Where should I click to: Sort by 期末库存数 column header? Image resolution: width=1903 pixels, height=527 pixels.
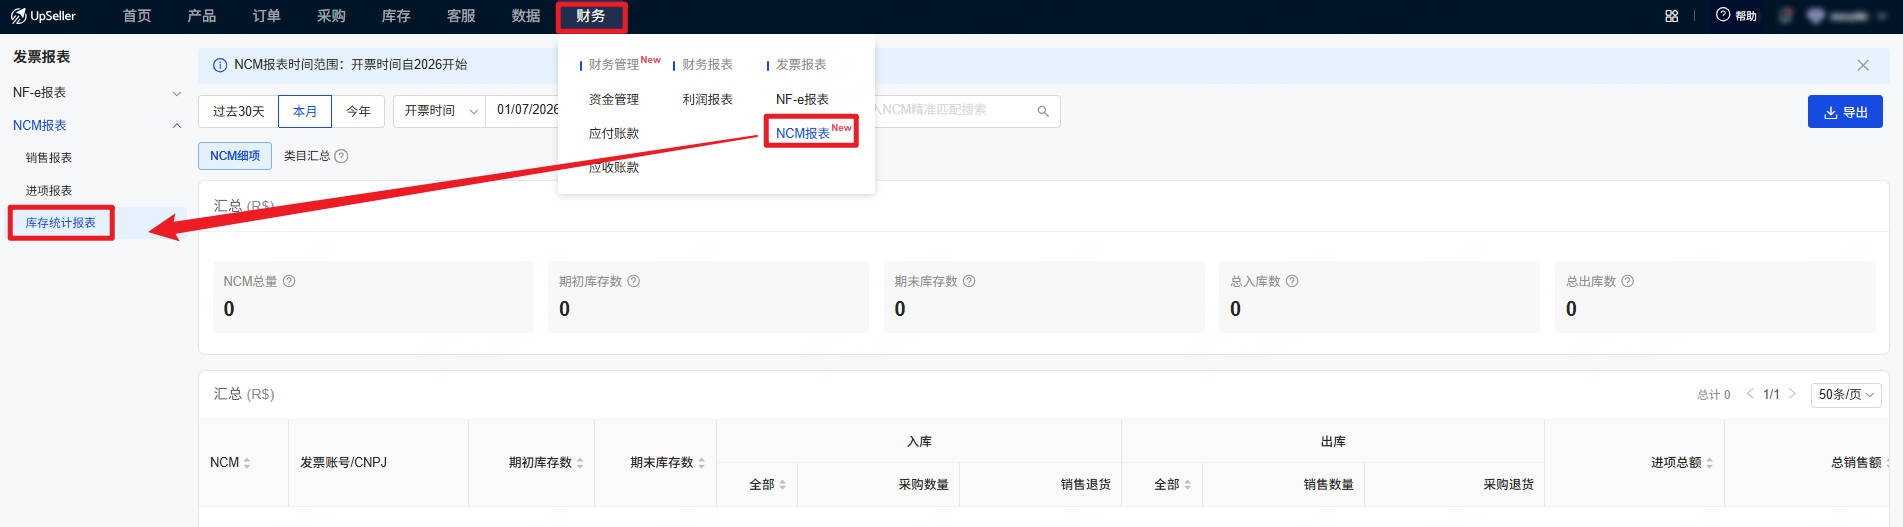pos(702,463)
